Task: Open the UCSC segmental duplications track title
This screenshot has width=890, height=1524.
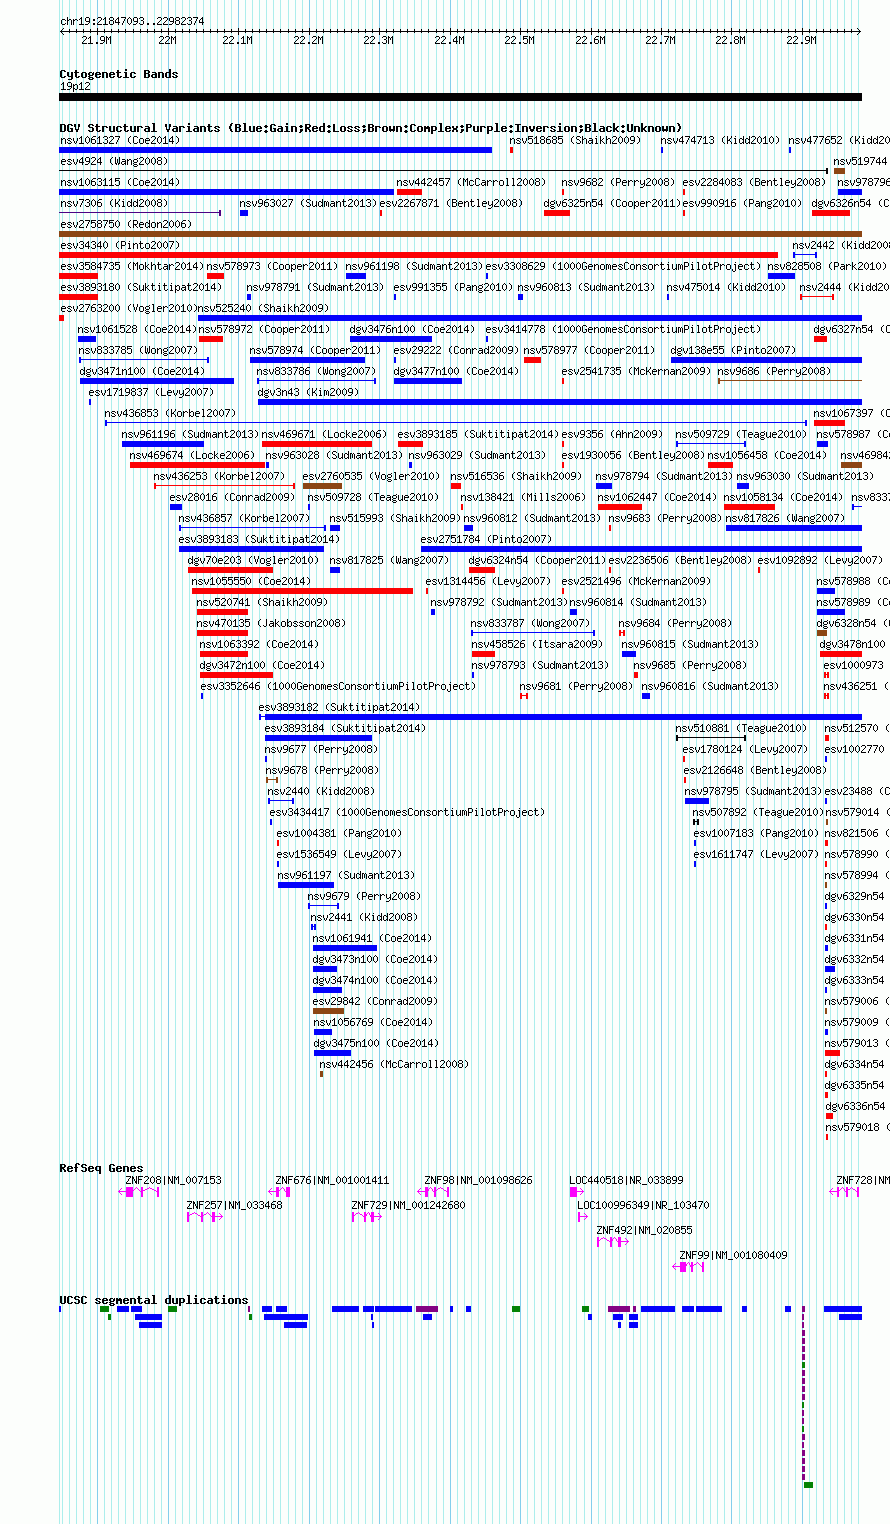Action: 154,1300
